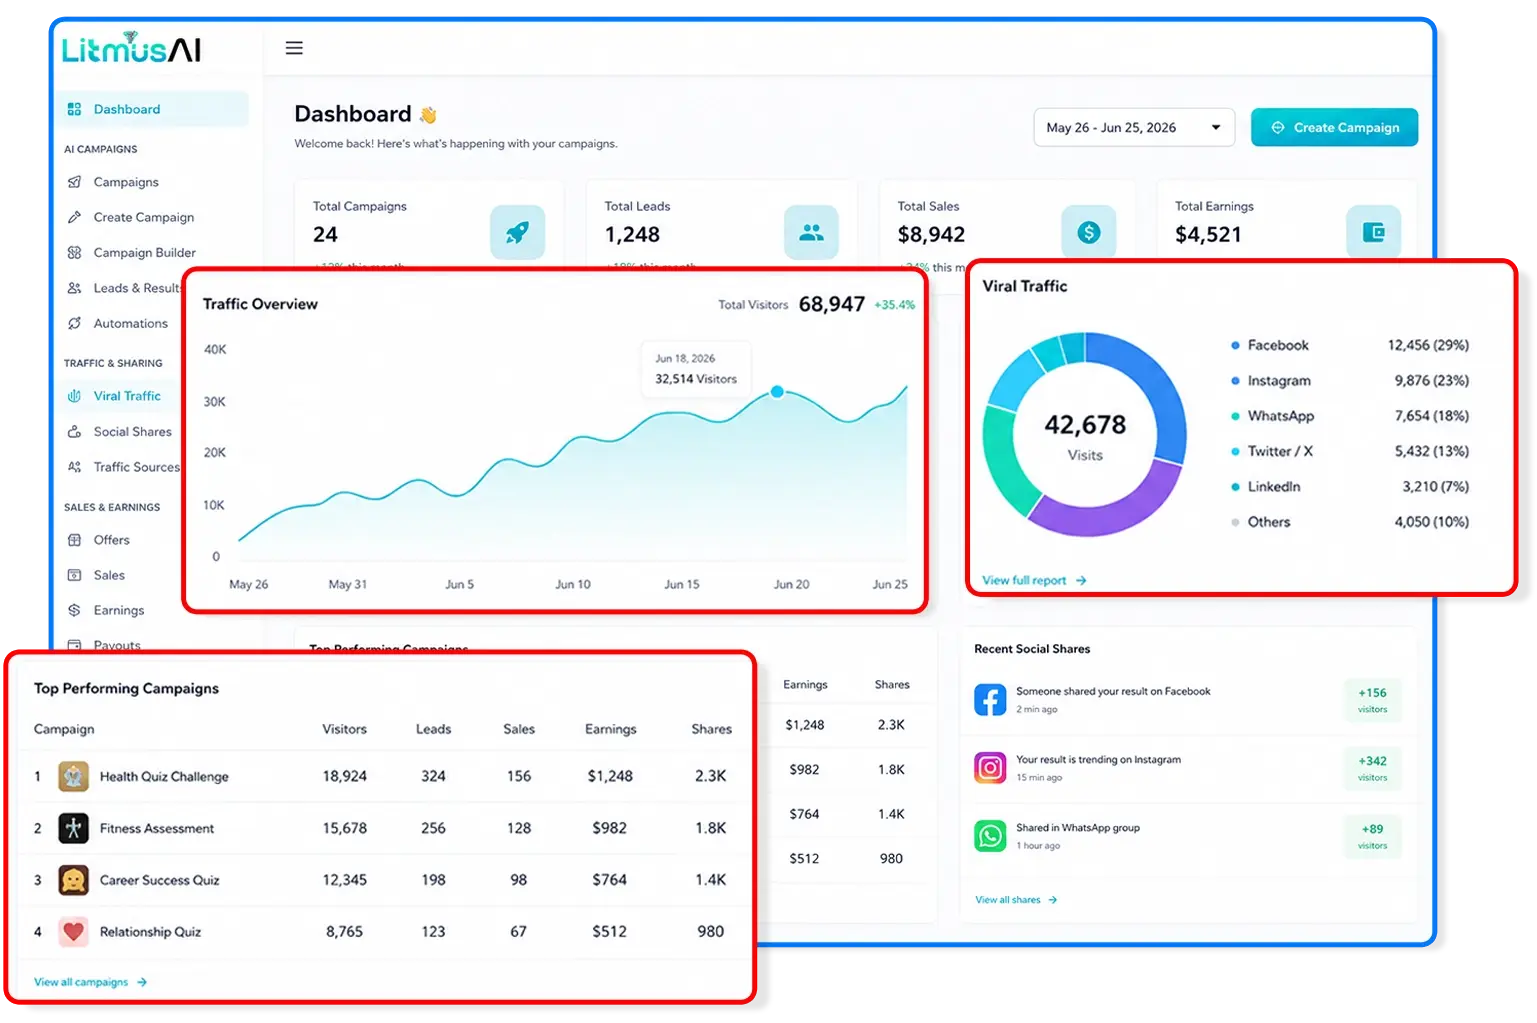
Task: Click the Facebook legend color dot
Action: 1236,346
